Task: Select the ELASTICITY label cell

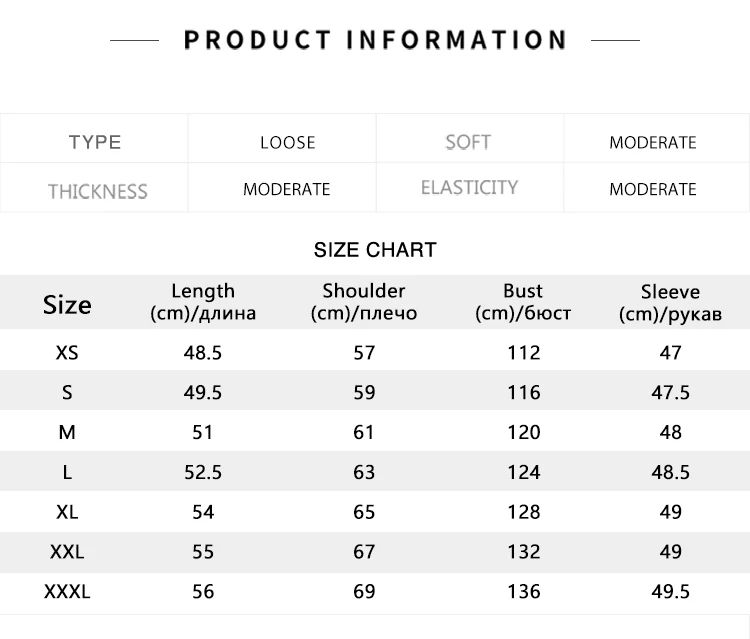Action: (470, 187)
